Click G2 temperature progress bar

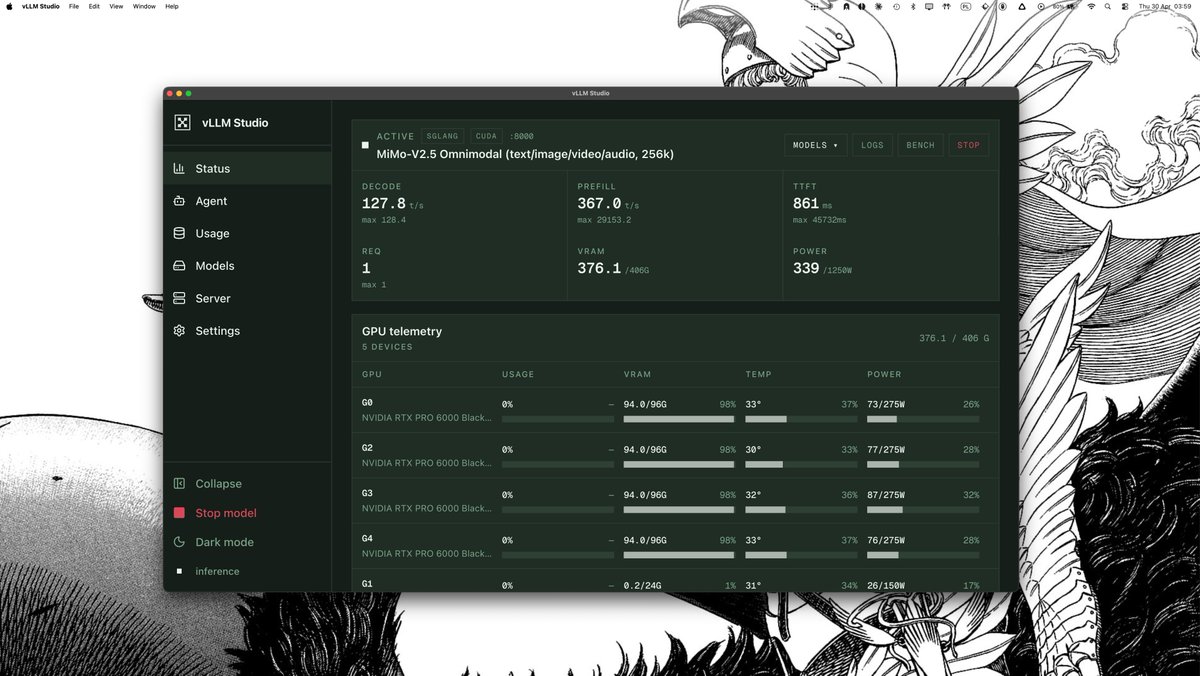pos(801,464)
